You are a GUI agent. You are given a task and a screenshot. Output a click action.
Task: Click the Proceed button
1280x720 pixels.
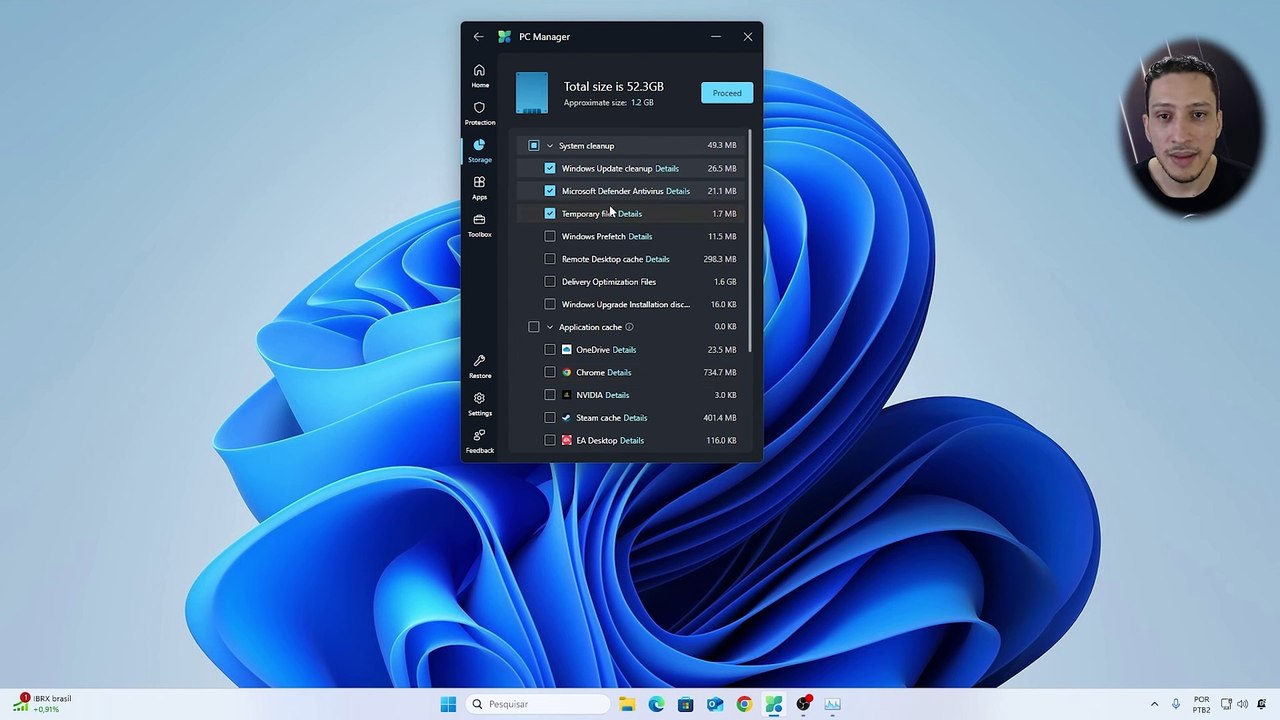point(727,93)
